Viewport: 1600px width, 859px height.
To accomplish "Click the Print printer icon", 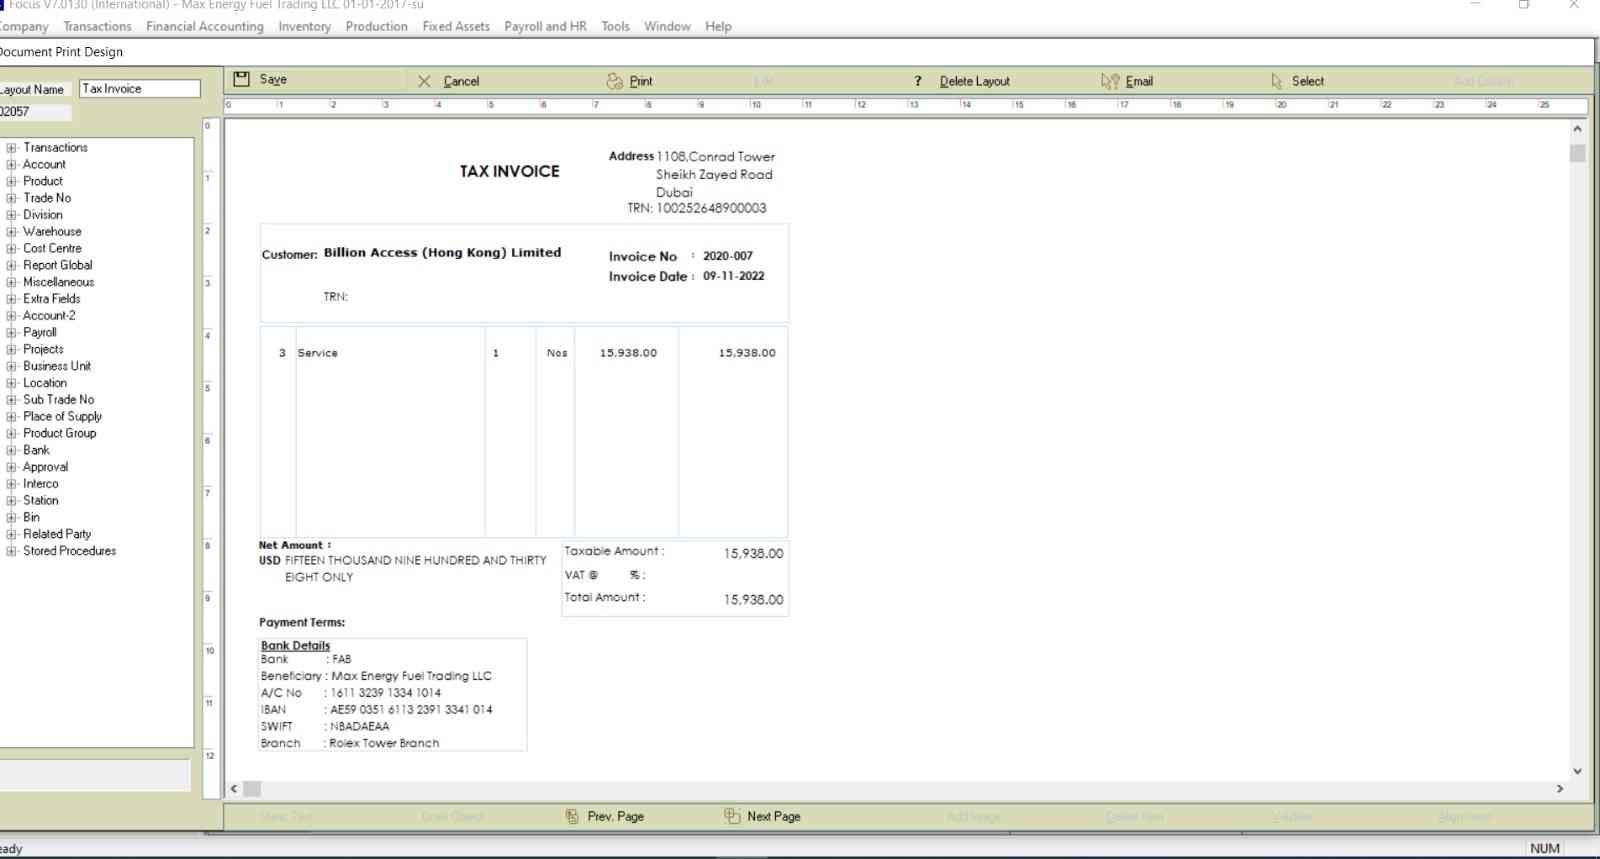I will click(614, 81).
